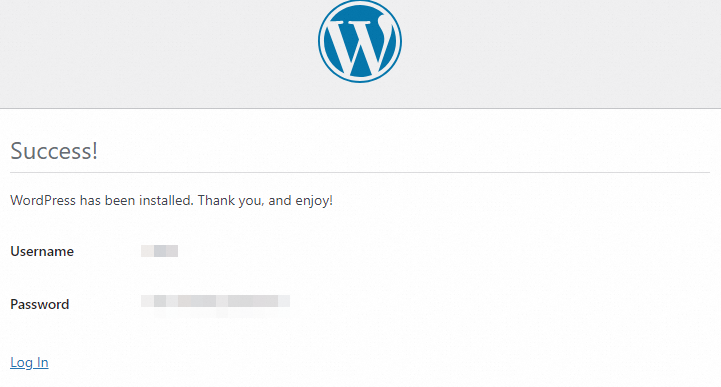721x387 pixels.
Task: Click the gray header banner right of logo
Action: [561, 54]
